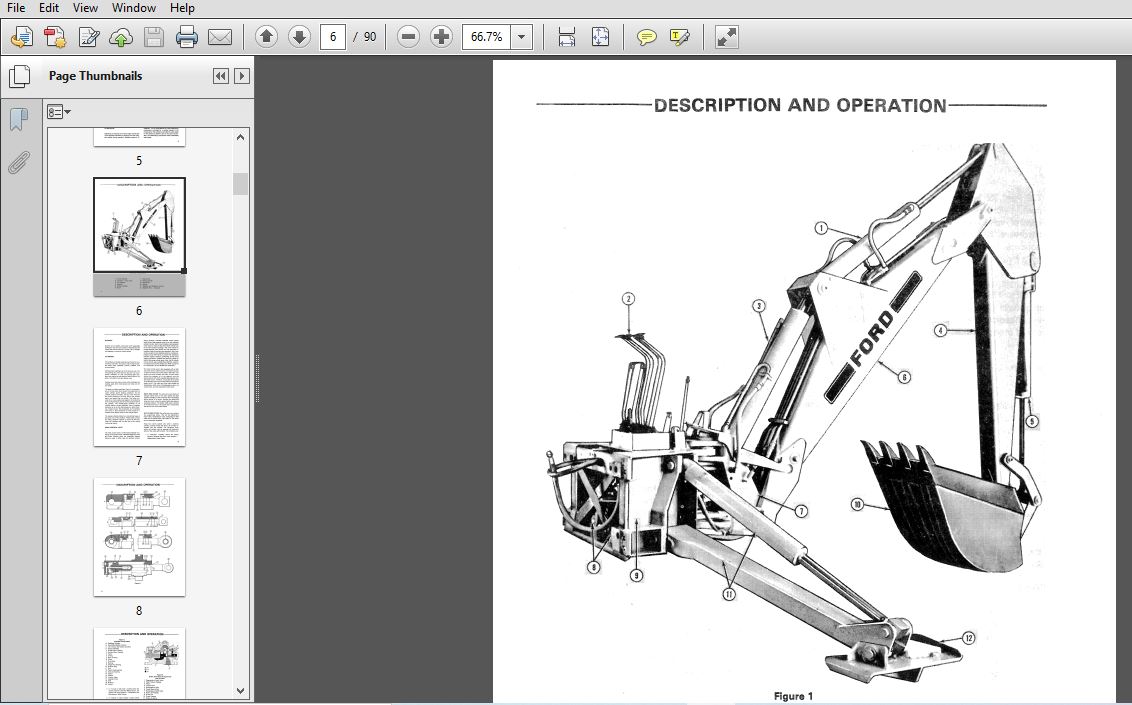Open the Help menu
1132x705 pixels.
click(182, 8)
